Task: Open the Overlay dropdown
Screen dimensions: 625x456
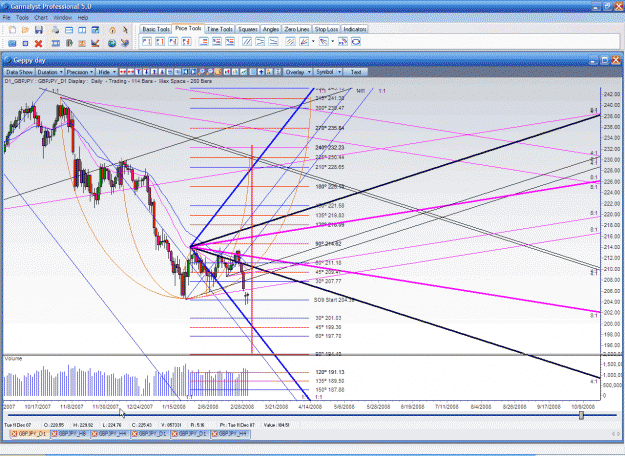Action: pos(298,72)
